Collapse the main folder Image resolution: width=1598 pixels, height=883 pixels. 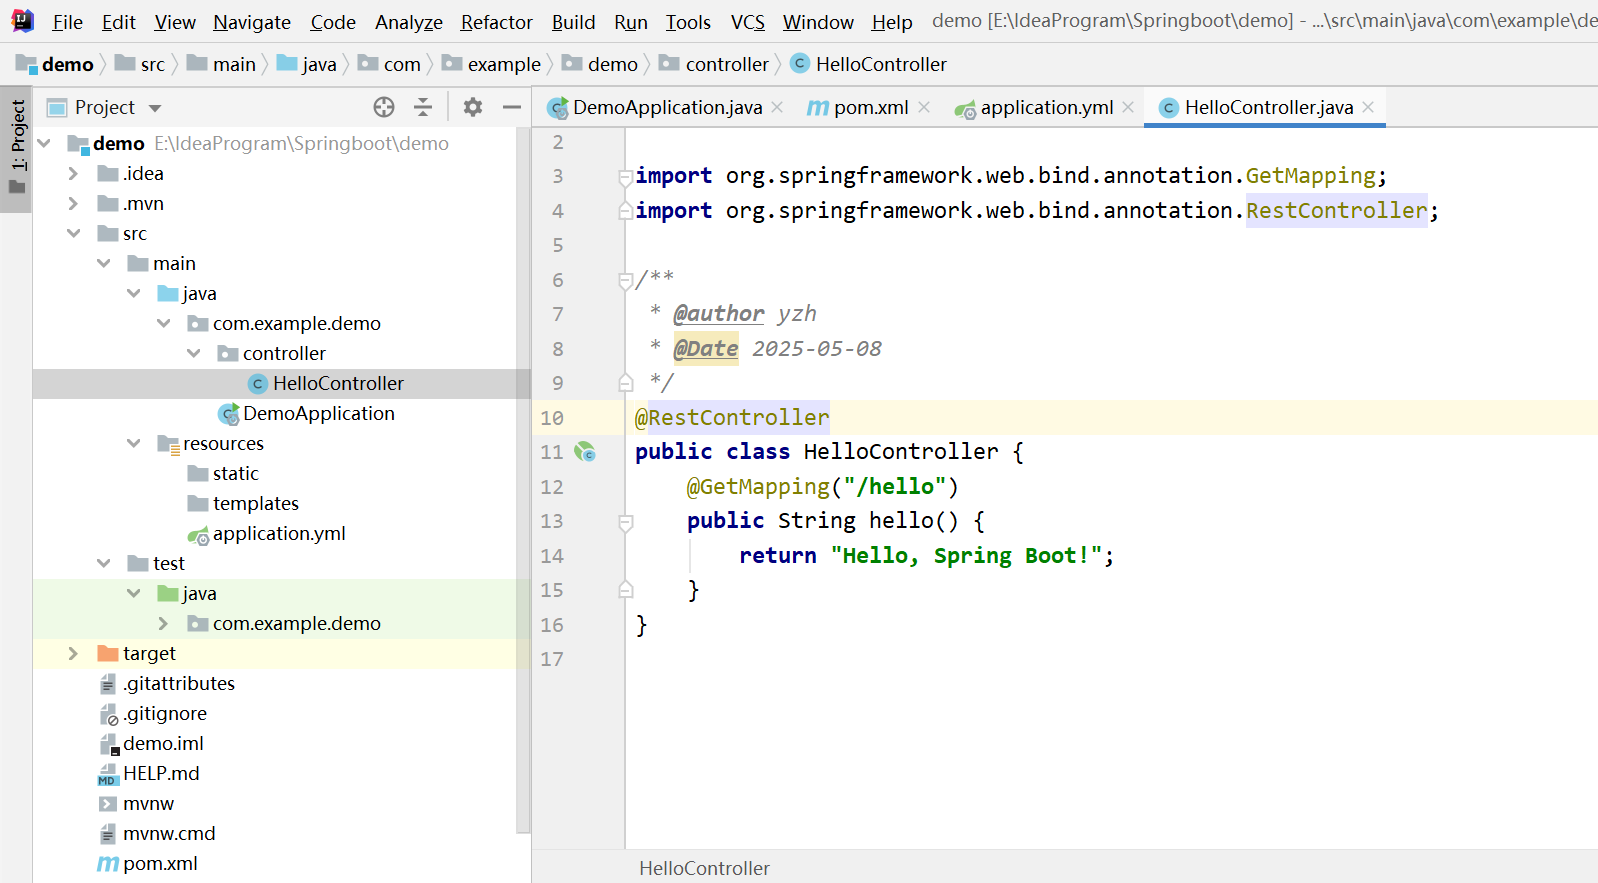(104, 263)
